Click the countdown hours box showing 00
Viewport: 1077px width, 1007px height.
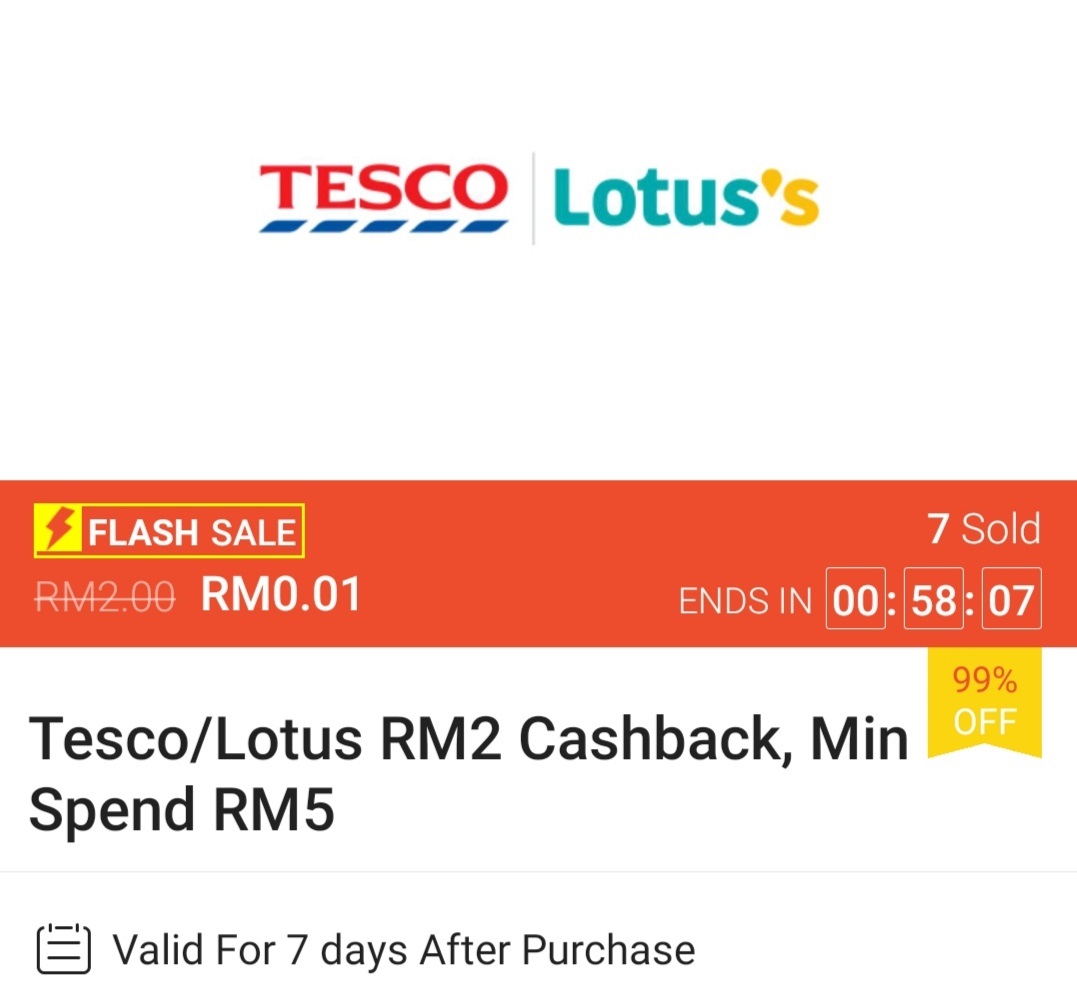click(x=855, y=600)
